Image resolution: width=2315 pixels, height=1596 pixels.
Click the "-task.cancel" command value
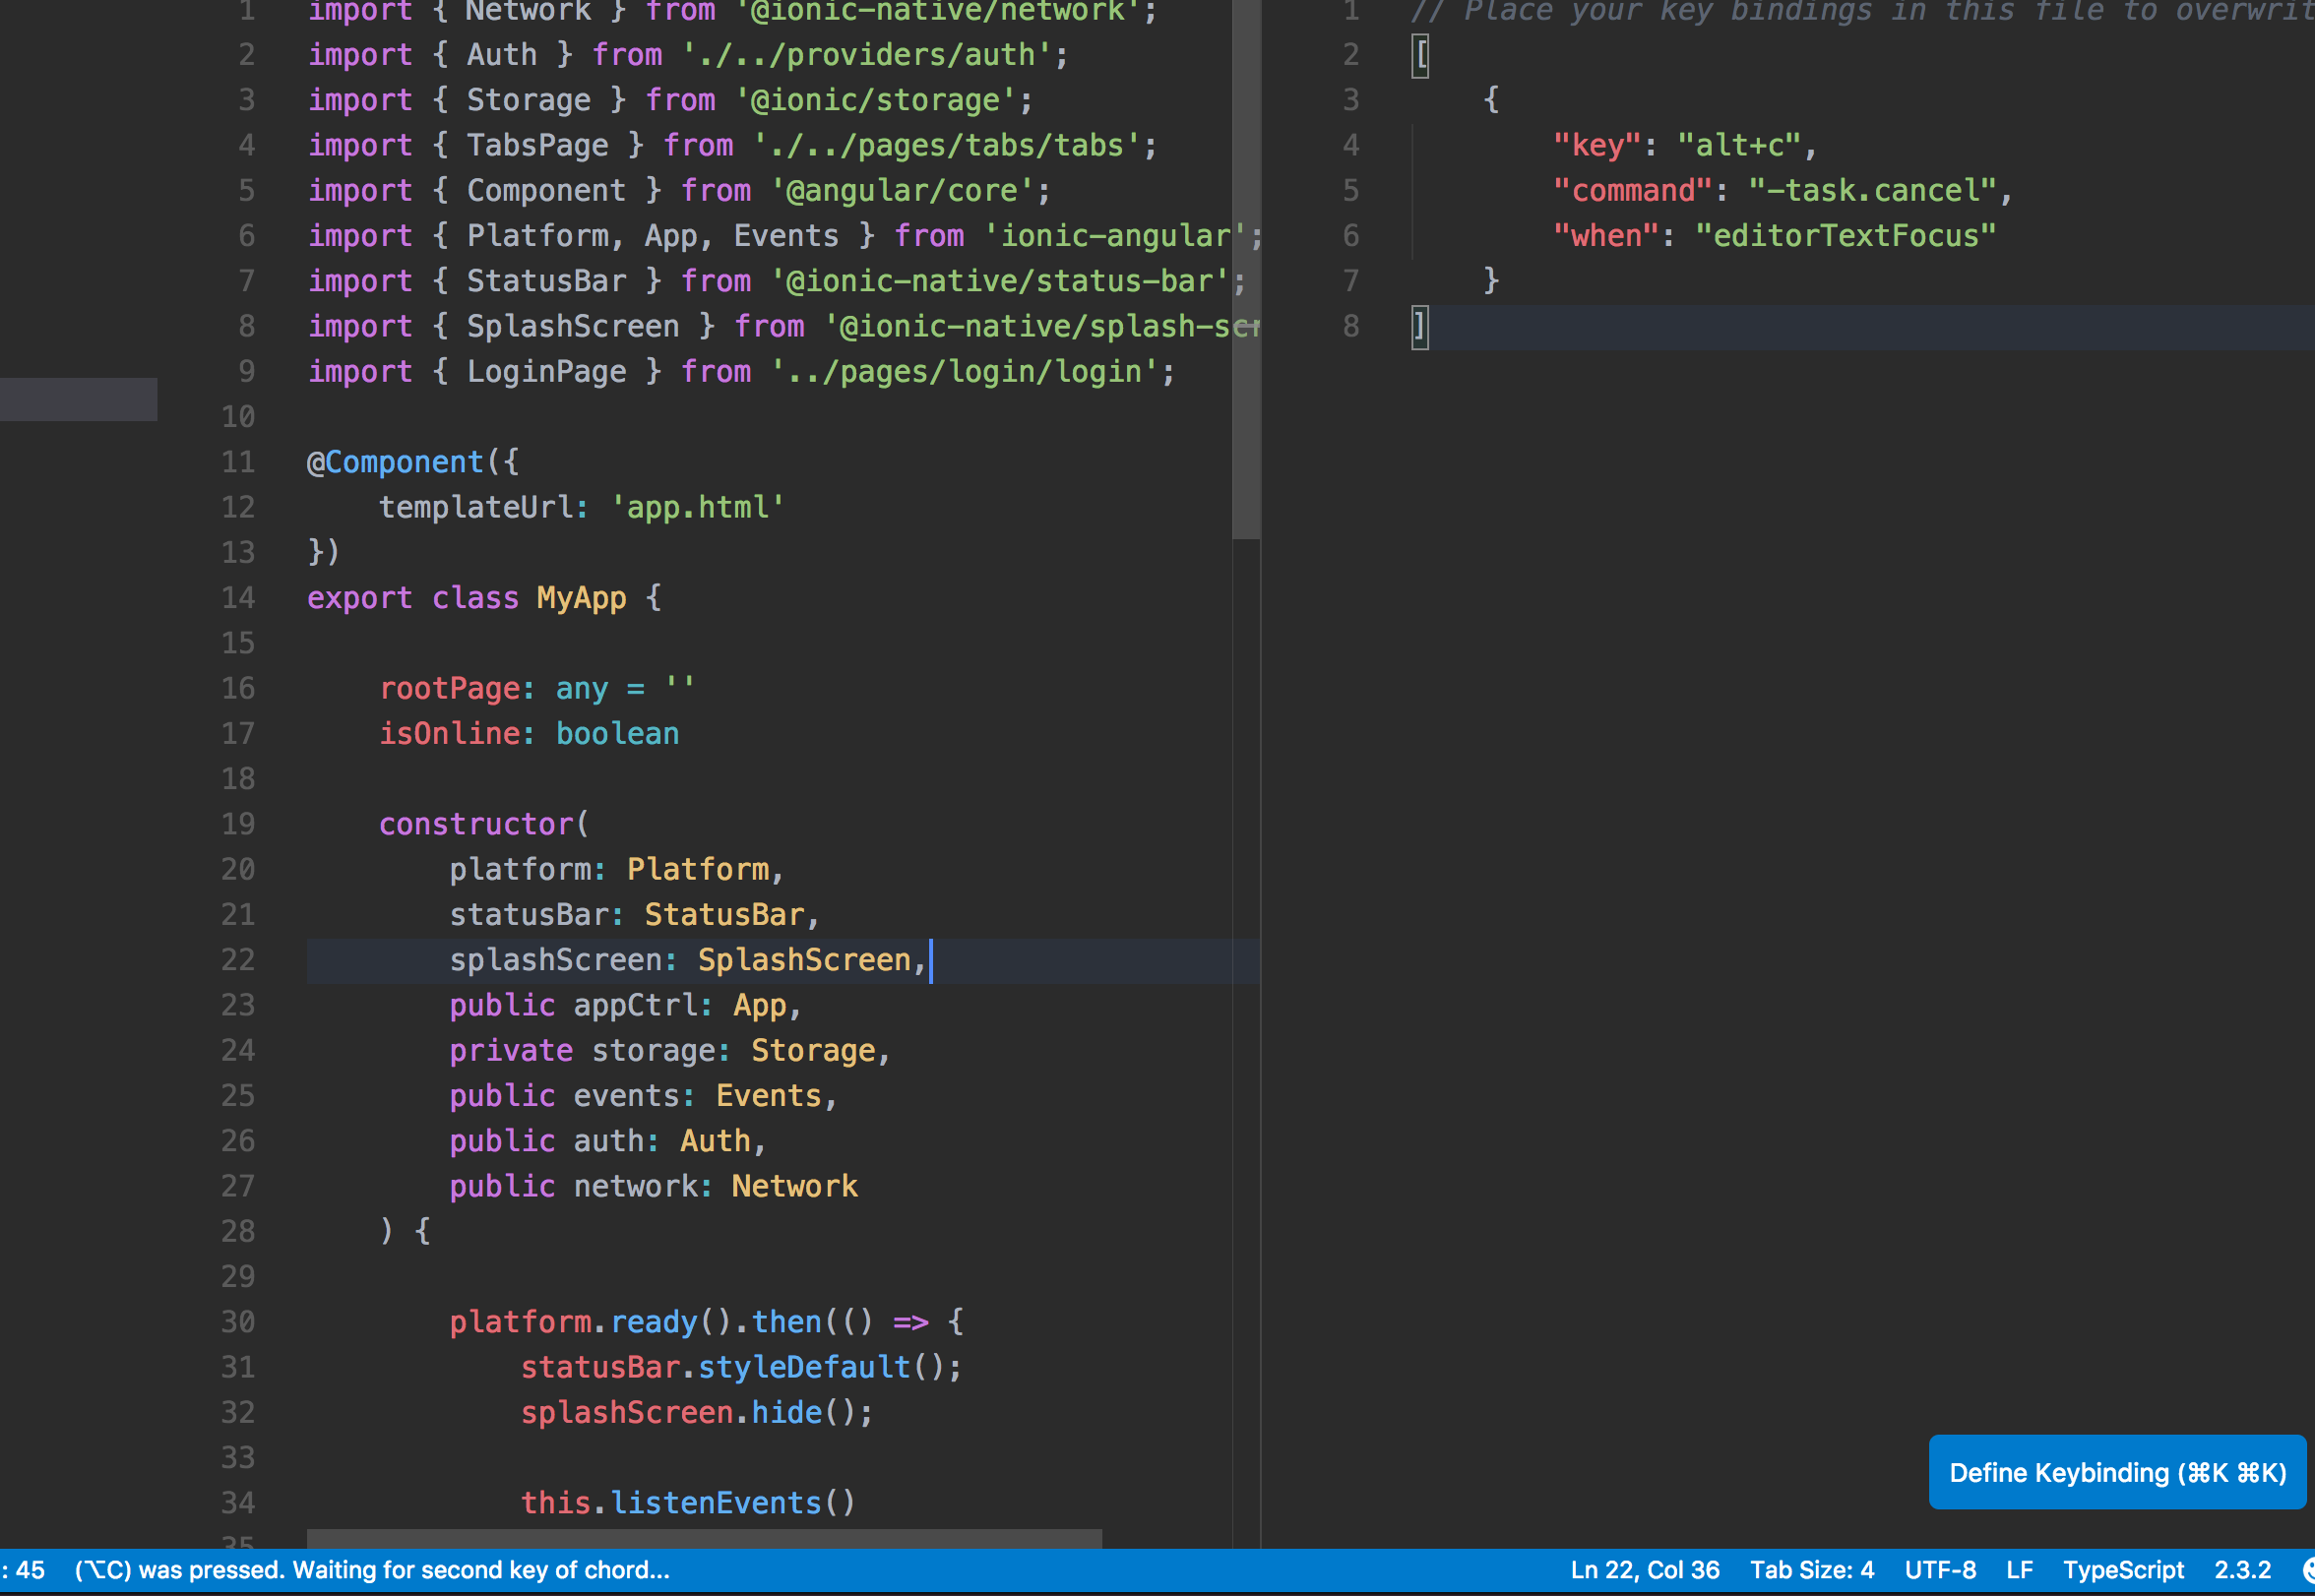(x=1872, y=190)
